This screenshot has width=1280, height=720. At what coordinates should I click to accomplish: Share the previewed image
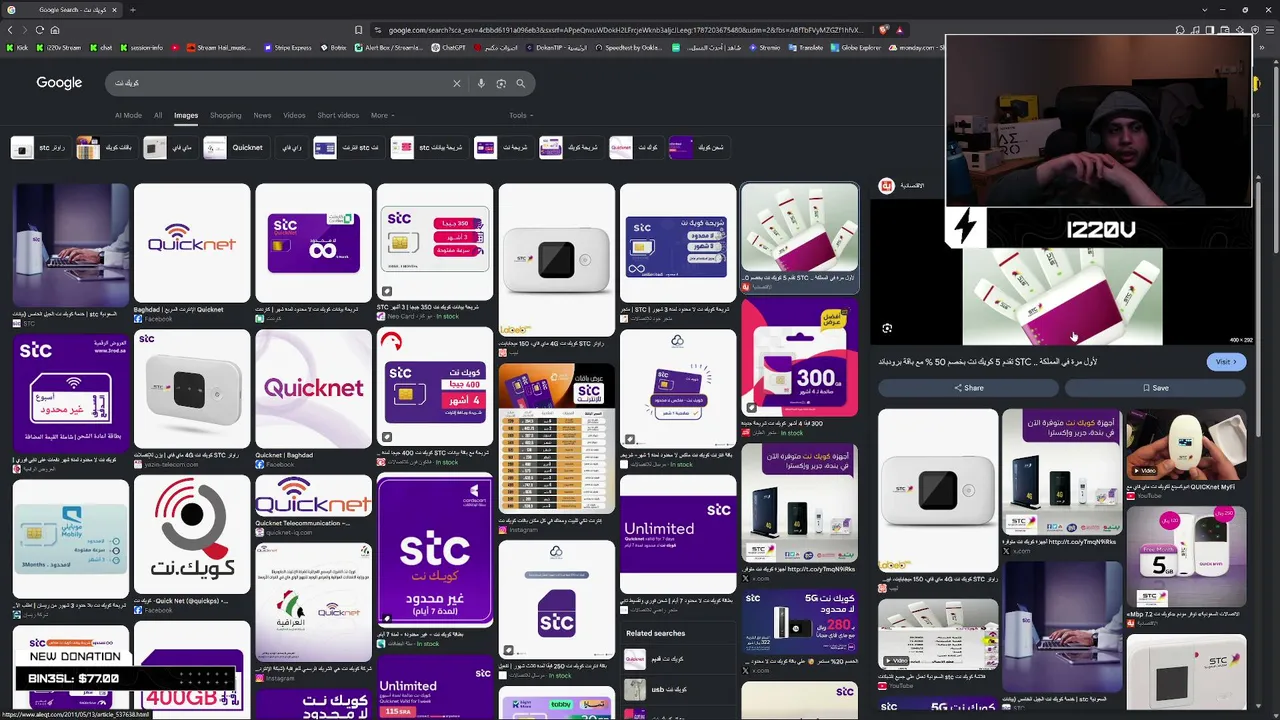(x=969, y=388)
